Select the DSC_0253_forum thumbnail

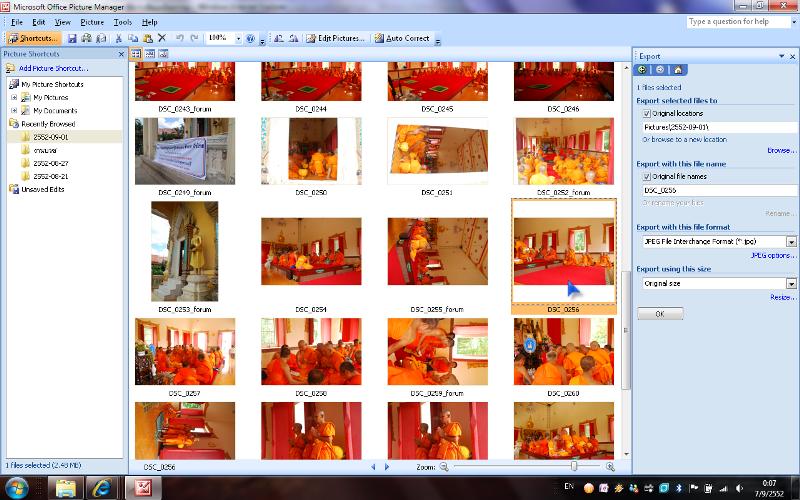click(x=184, y=252)
